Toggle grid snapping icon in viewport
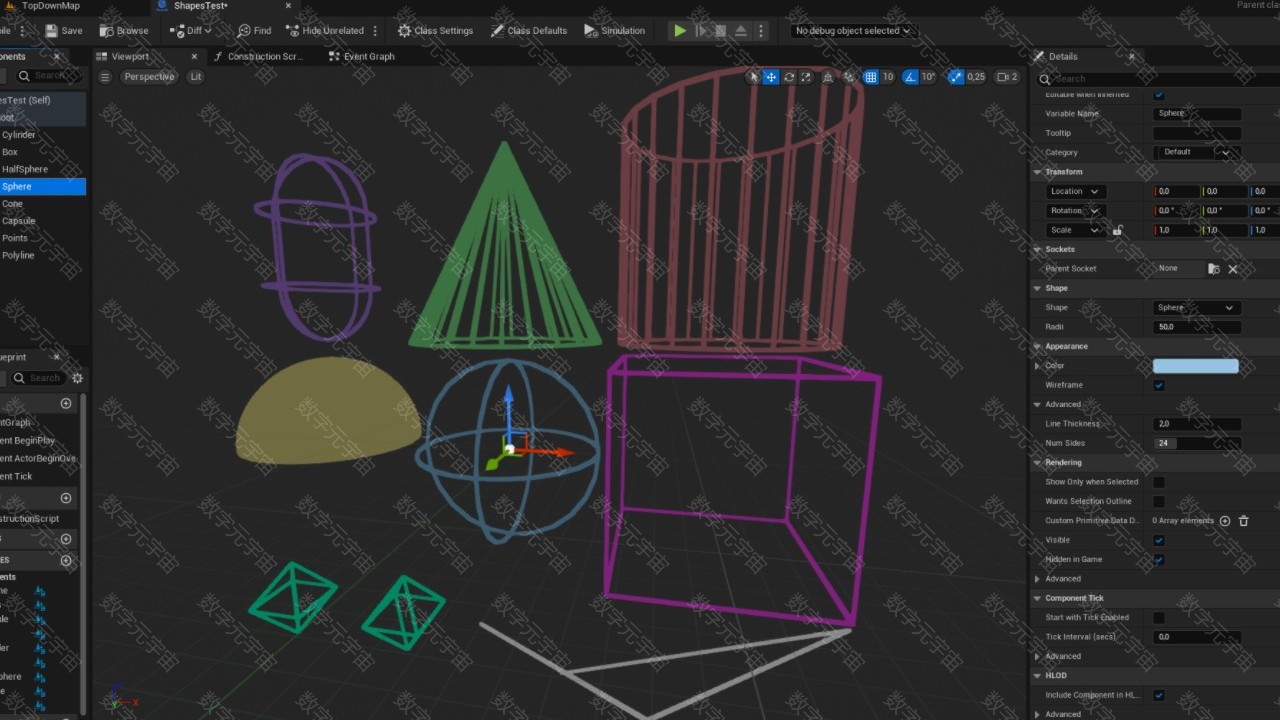The image size is (1280, 720). [871, 77]
